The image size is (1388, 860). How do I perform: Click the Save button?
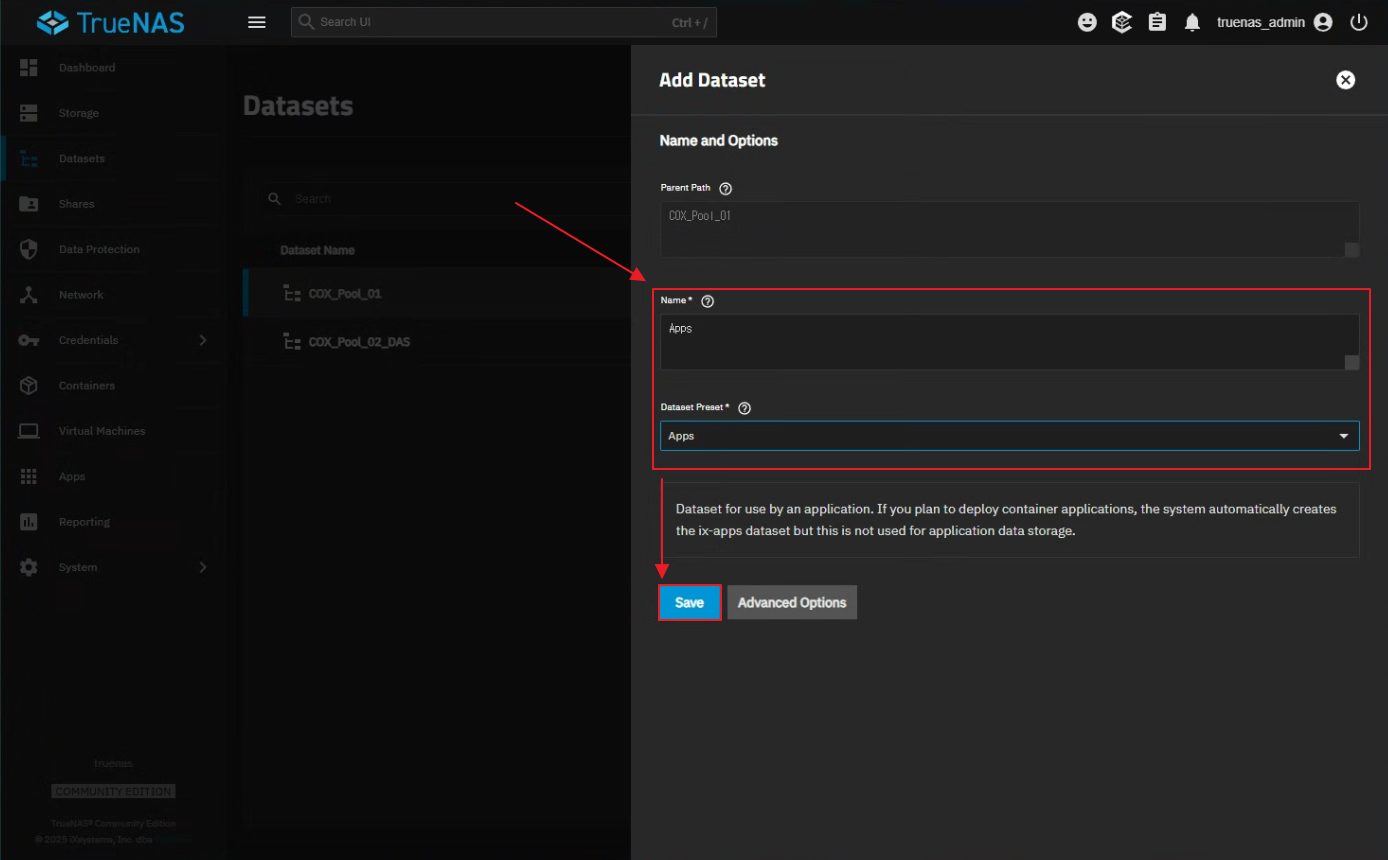689,603
